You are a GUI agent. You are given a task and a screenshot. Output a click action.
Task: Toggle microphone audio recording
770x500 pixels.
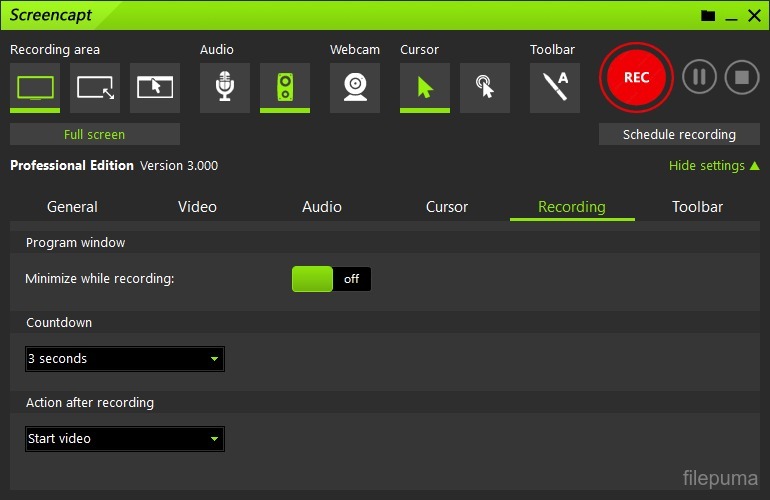pos(225,87)
